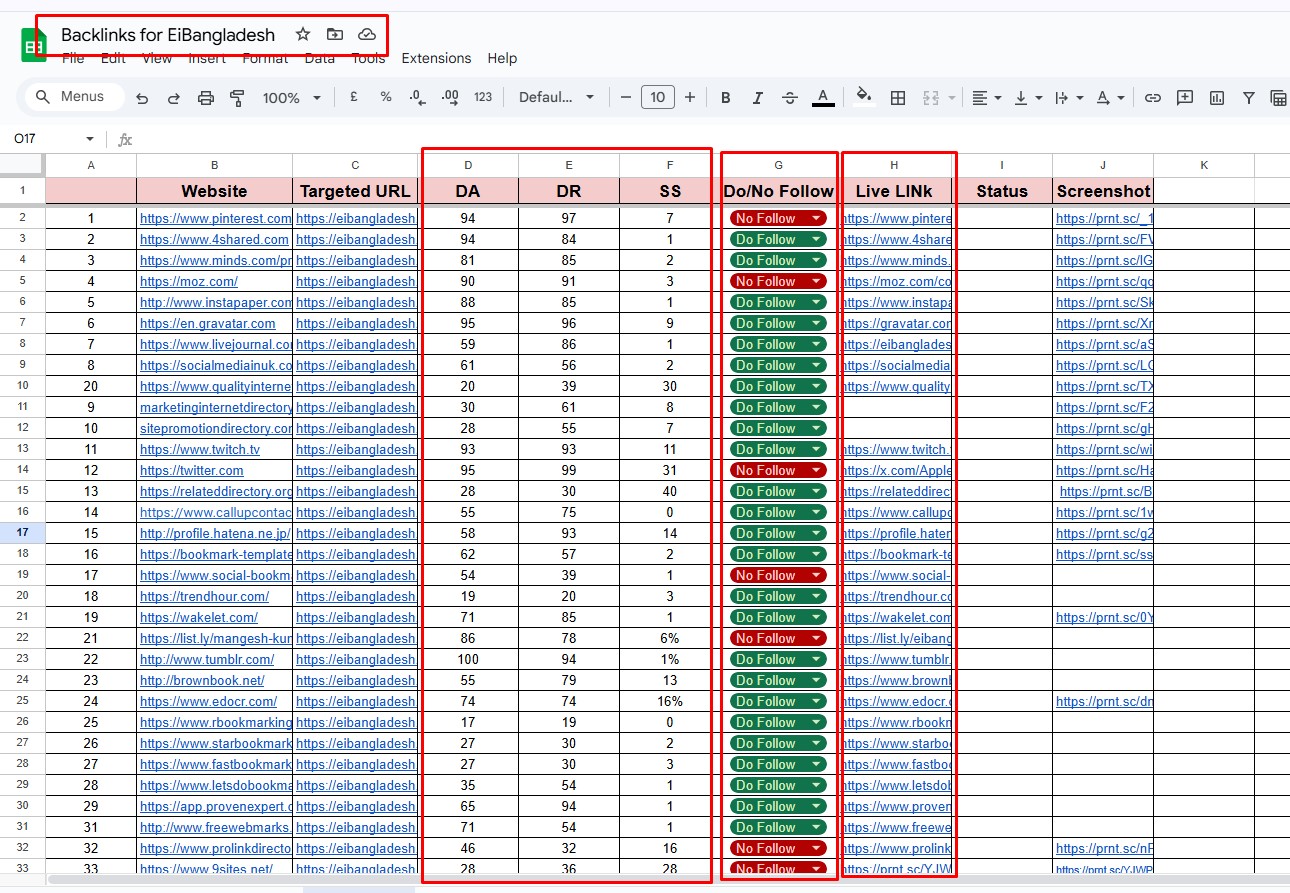Open the Help menu

click(502, 58)
